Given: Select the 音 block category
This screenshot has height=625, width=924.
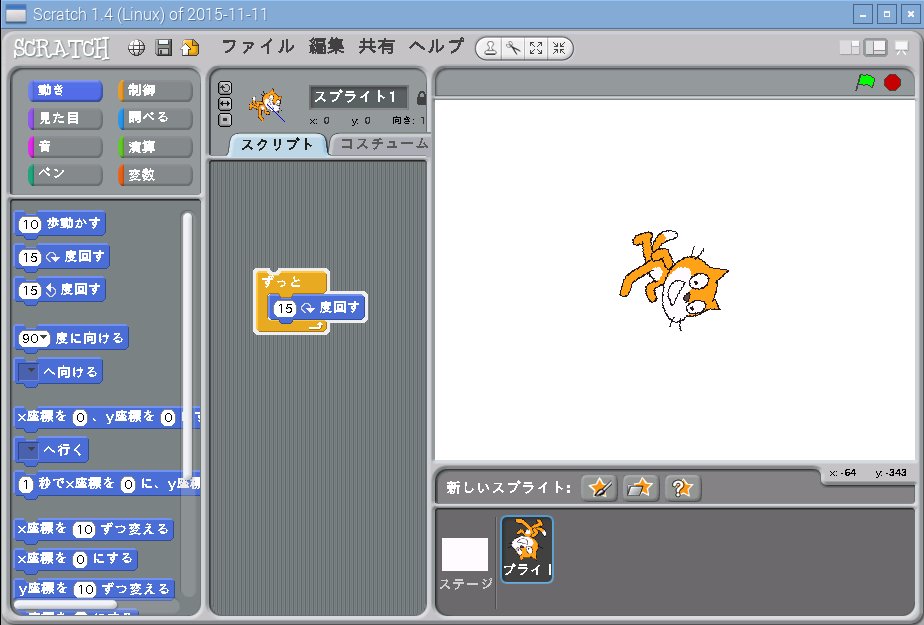Looking at the screenshot, I should [65, 147].
